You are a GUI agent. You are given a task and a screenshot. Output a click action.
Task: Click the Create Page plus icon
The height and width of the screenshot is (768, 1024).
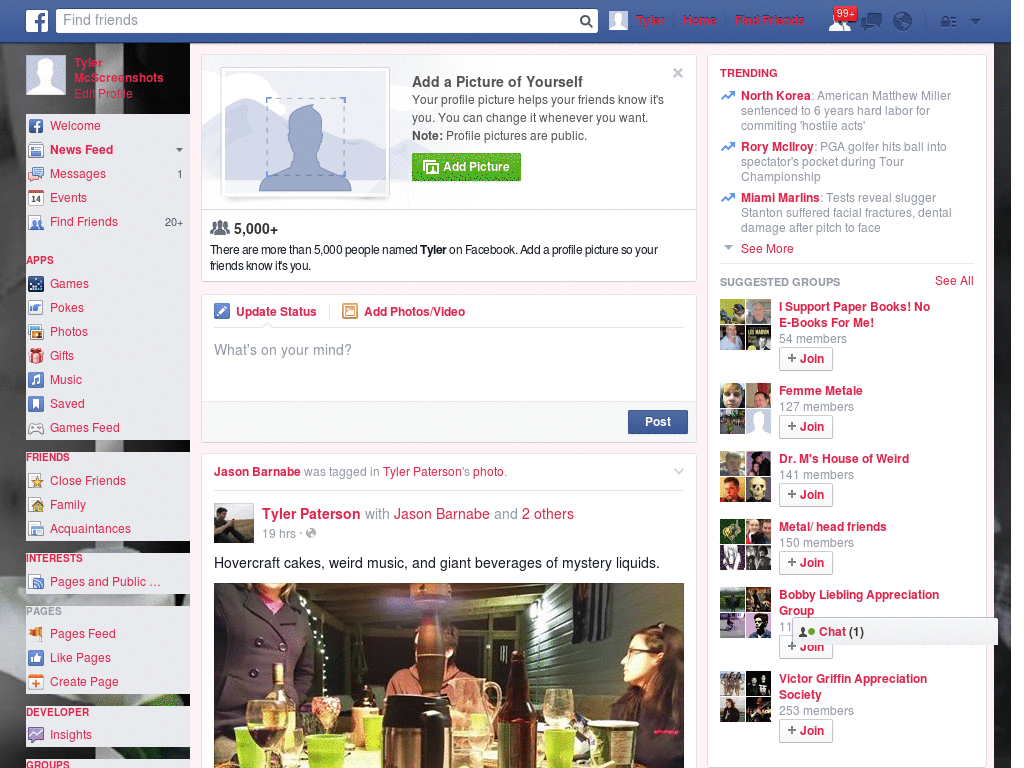(x=36, y=682)
